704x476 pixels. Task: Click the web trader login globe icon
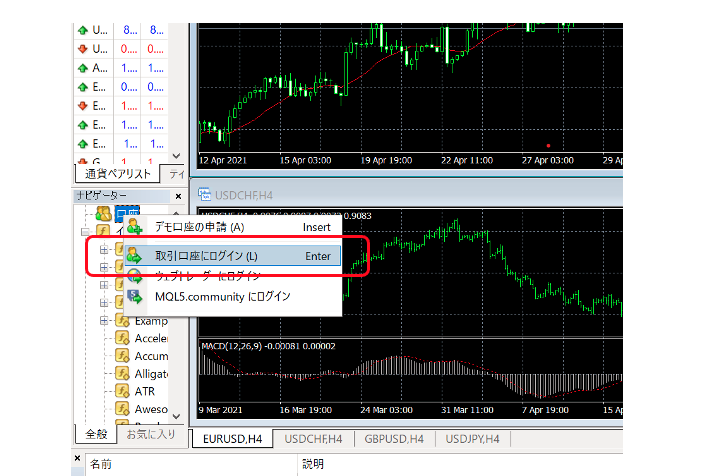point(134,276)
